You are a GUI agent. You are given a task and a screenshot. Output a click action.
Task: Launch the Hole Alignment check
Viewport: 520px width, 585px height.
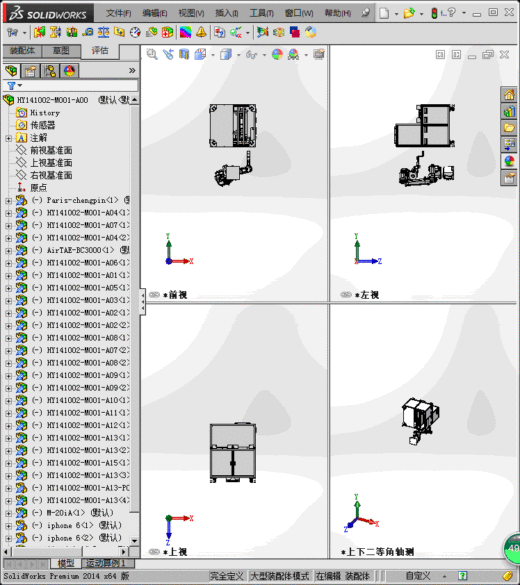click(71, 32)
